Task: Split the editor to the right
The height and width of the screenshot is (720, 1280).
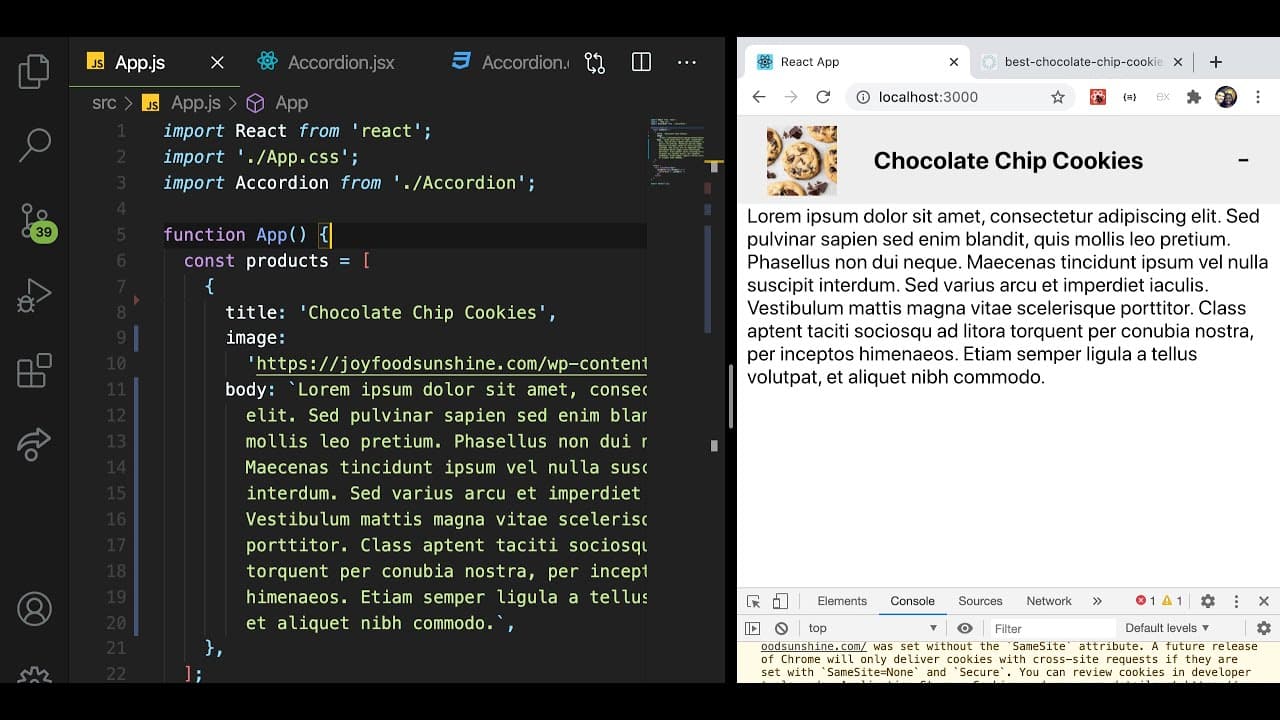Action: pyautogui.click(x=641, y=62)
